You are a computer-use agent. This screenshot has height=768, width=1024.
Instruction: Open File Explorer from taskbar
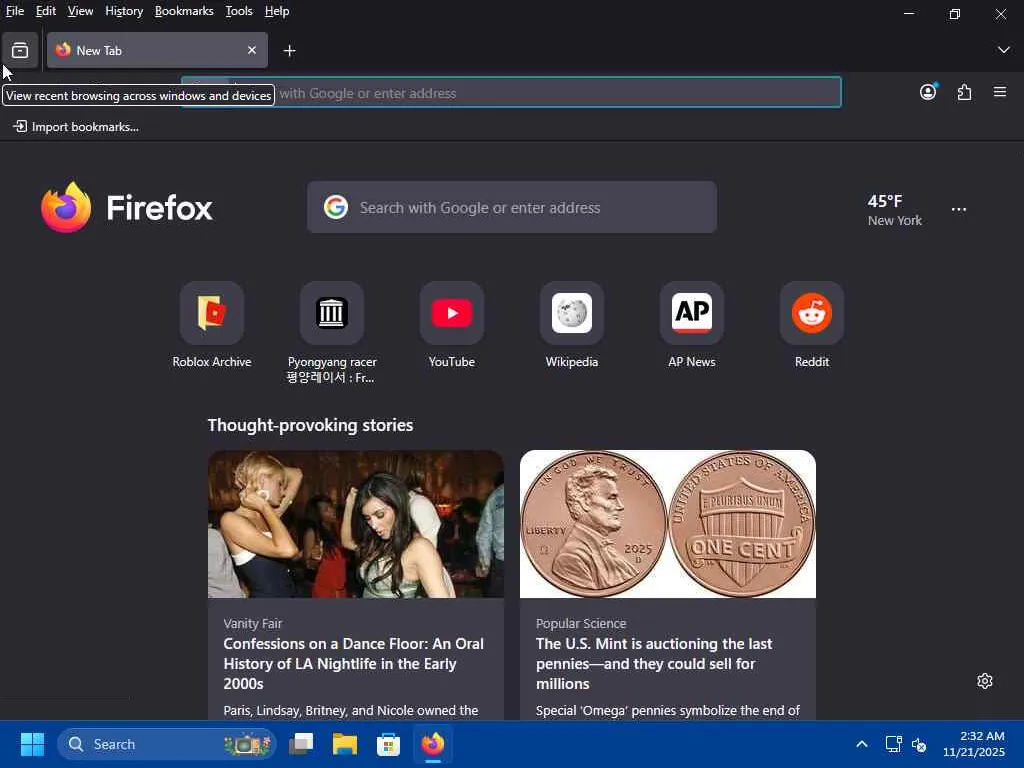(x=345, y=744)
